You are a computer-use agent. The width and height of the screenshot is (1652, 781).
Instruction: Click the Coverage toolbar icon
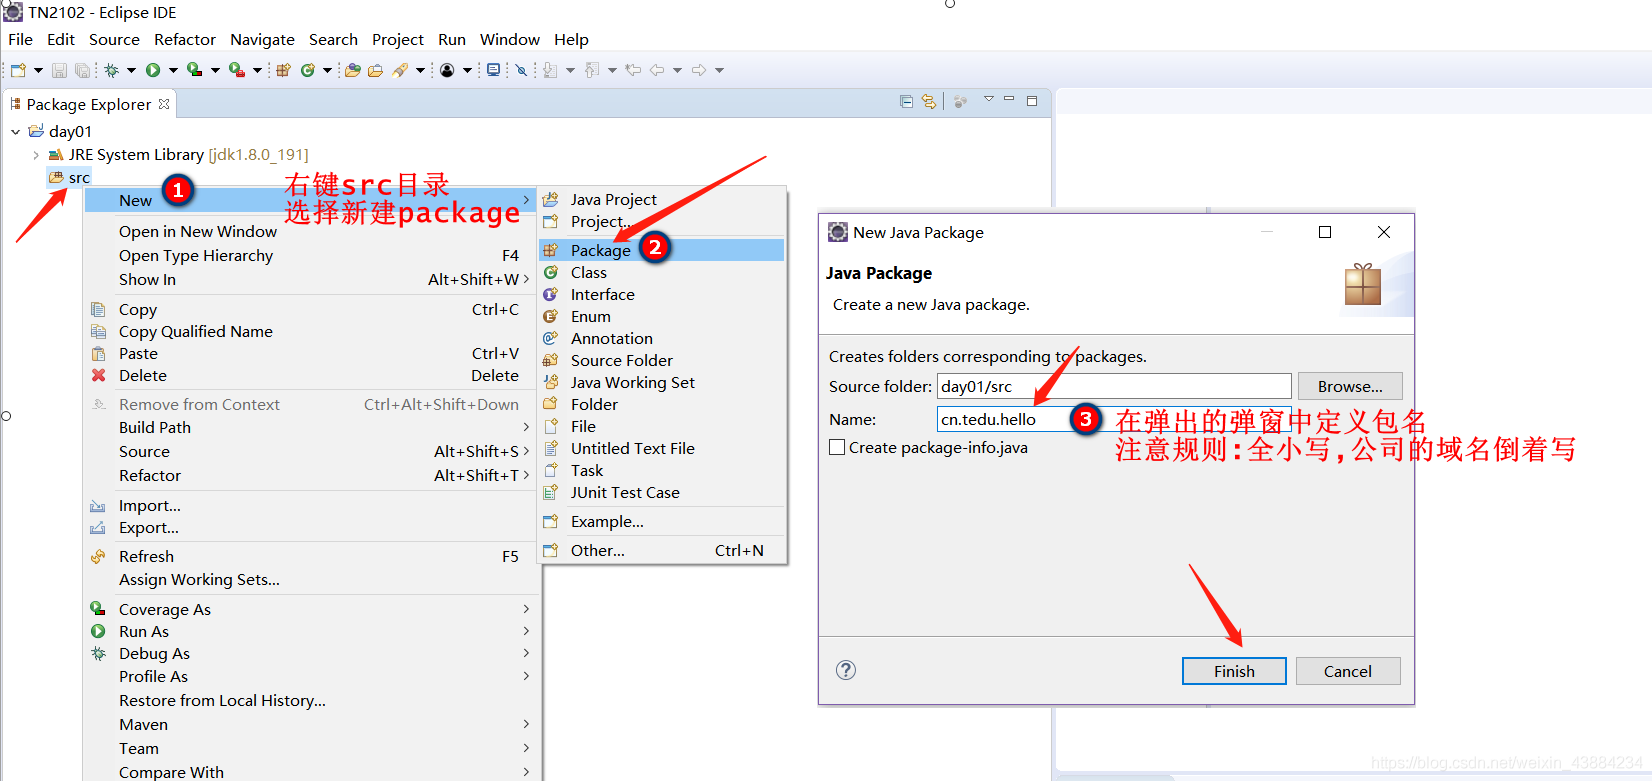(194, 70)
